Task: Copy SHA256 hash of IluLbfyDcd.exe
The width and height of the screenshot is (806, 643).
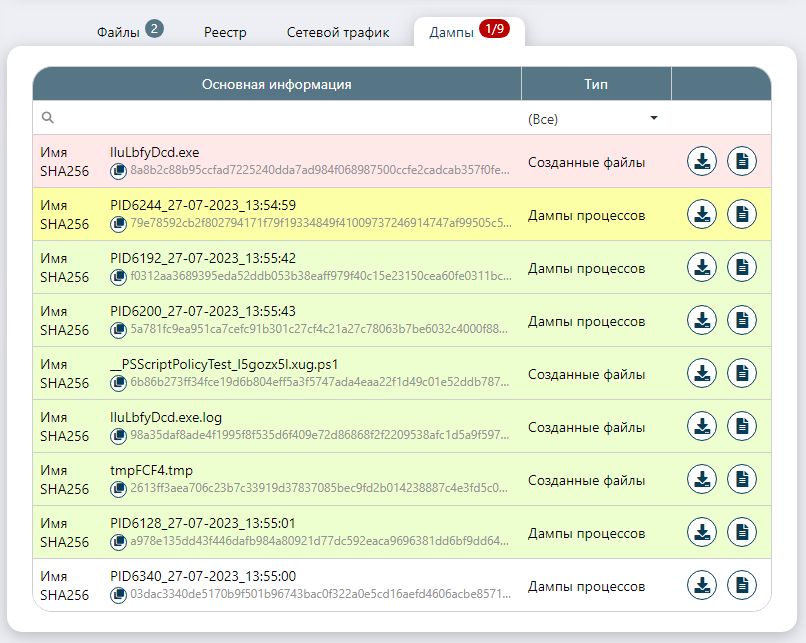Action: pos(119,171)
